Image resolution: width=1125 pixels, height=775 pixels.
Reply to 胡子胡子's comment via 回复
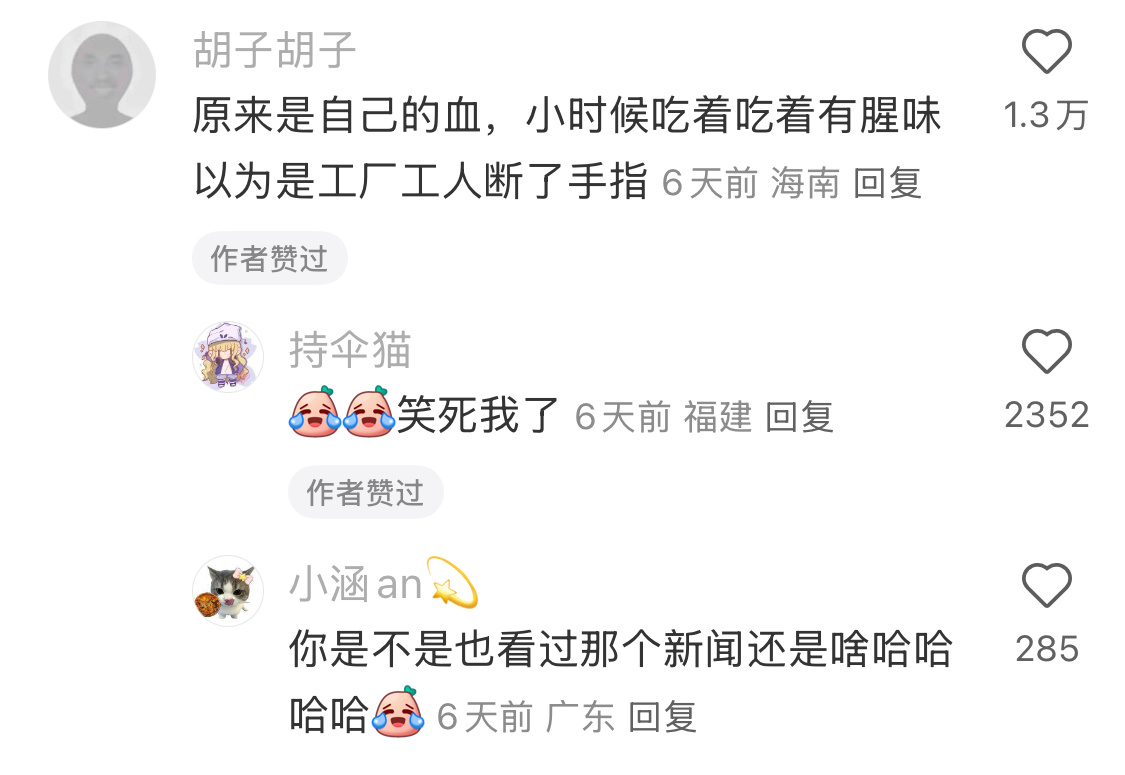888,182
